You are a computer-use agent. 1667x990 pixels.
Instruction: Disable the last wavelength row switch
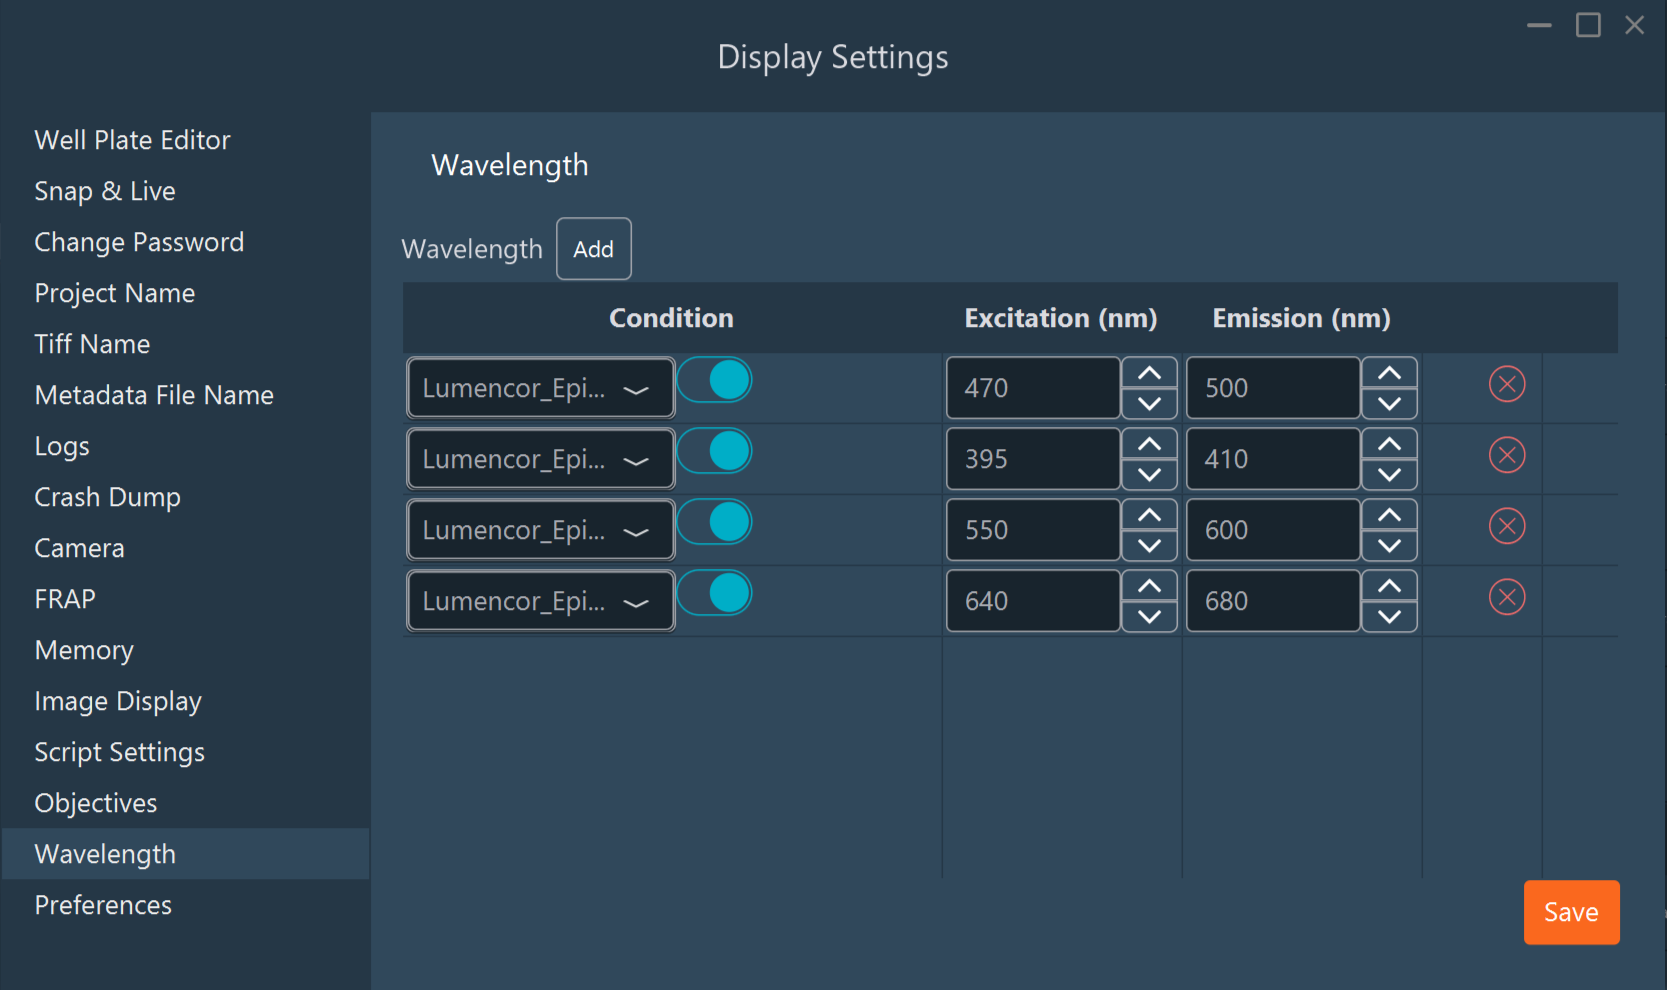pos(714,593)
